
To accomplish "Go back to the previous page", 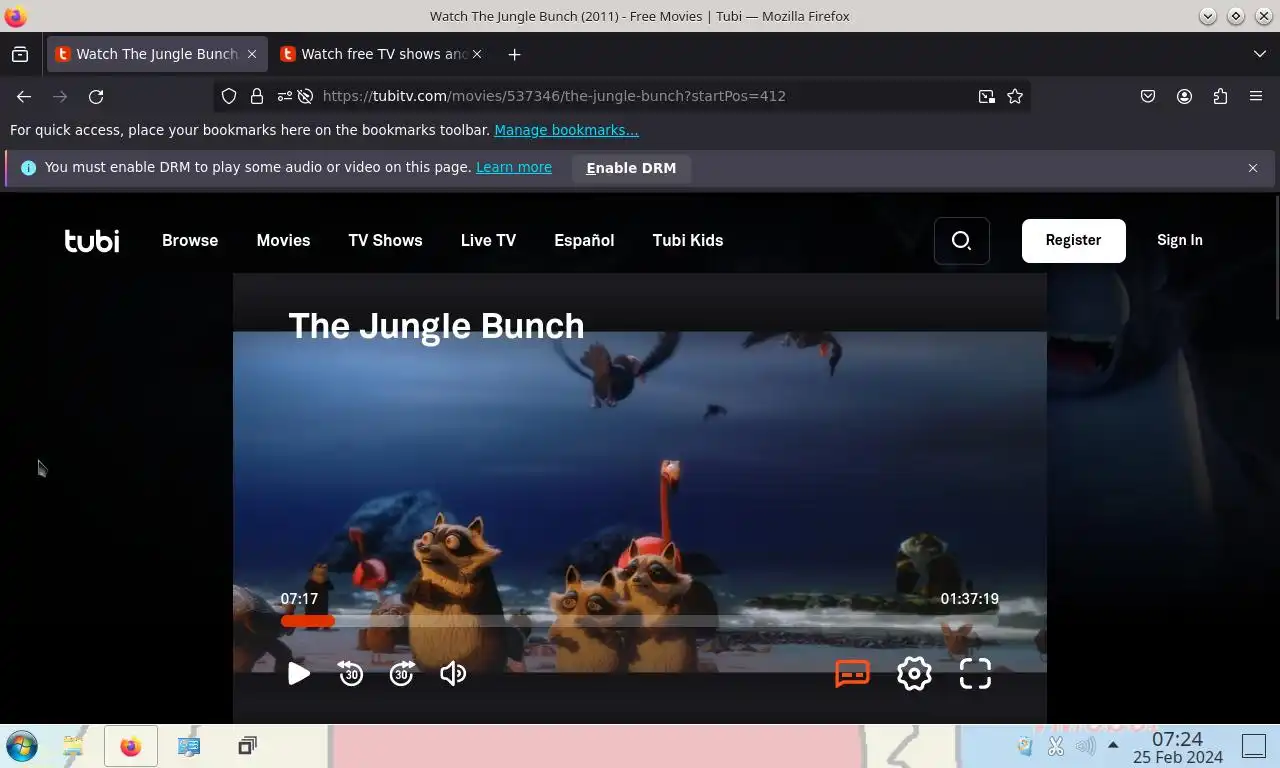I will (24, 96).
